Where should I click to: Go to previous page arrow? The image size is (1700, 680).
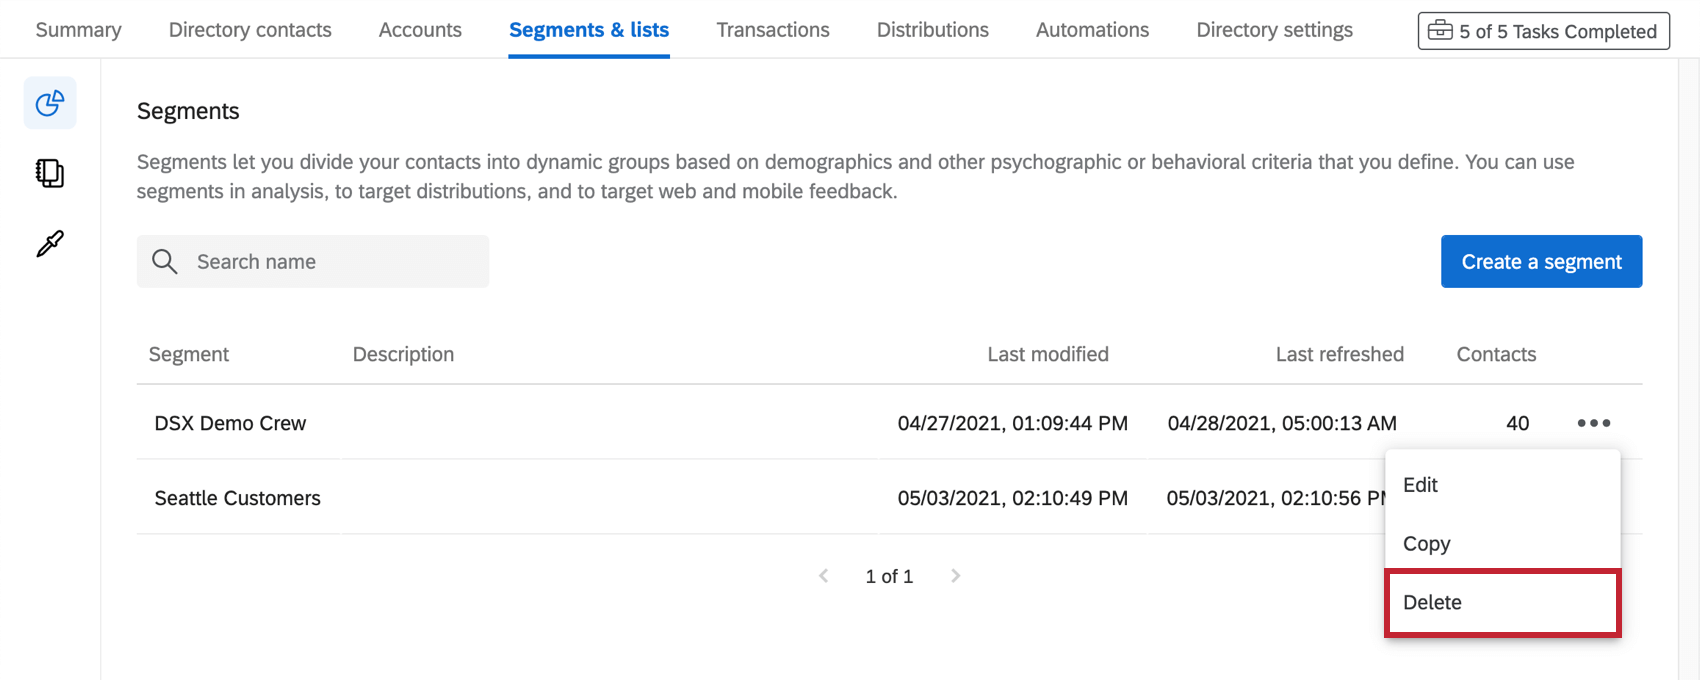(x=823, y=576)
